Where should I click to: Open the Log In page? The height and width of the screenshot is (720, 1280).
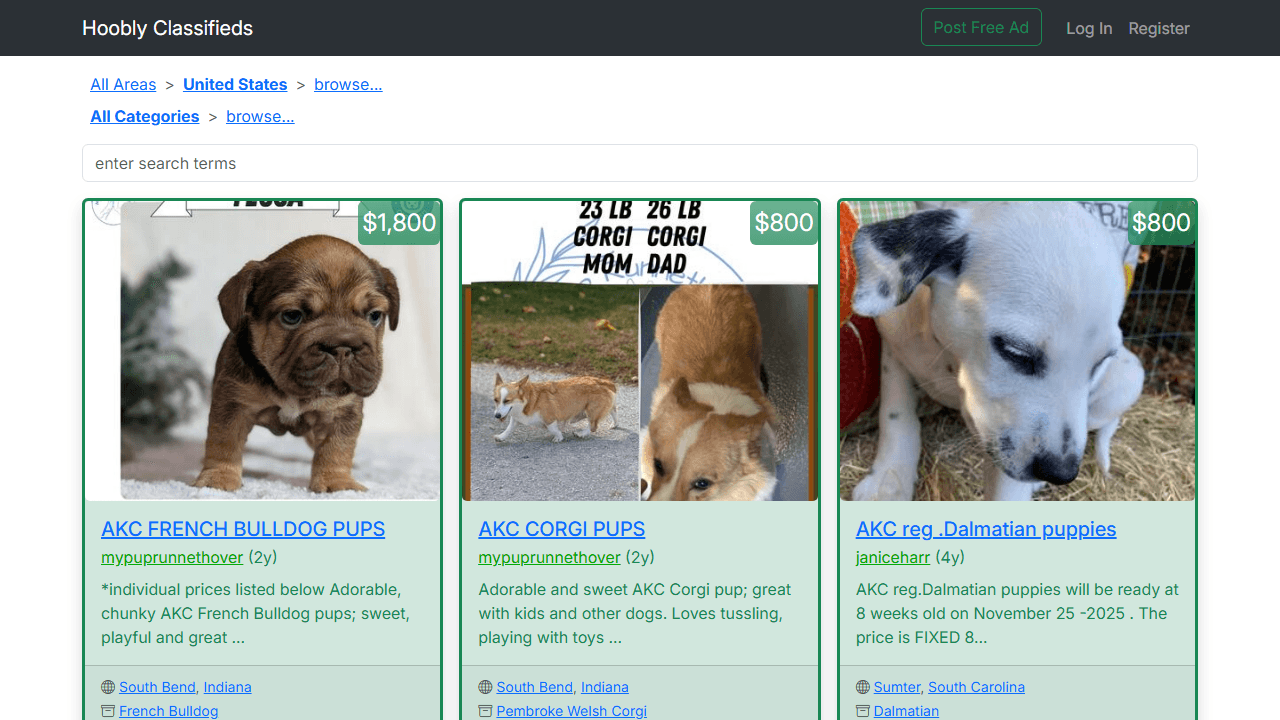1088,28
